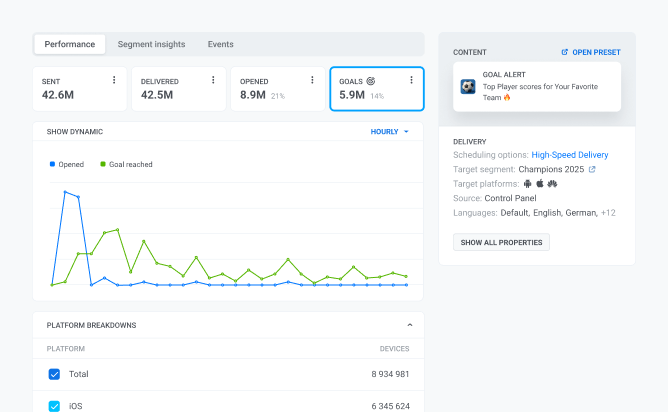Toggle the iOS platform checkbox

coord(55,406)
